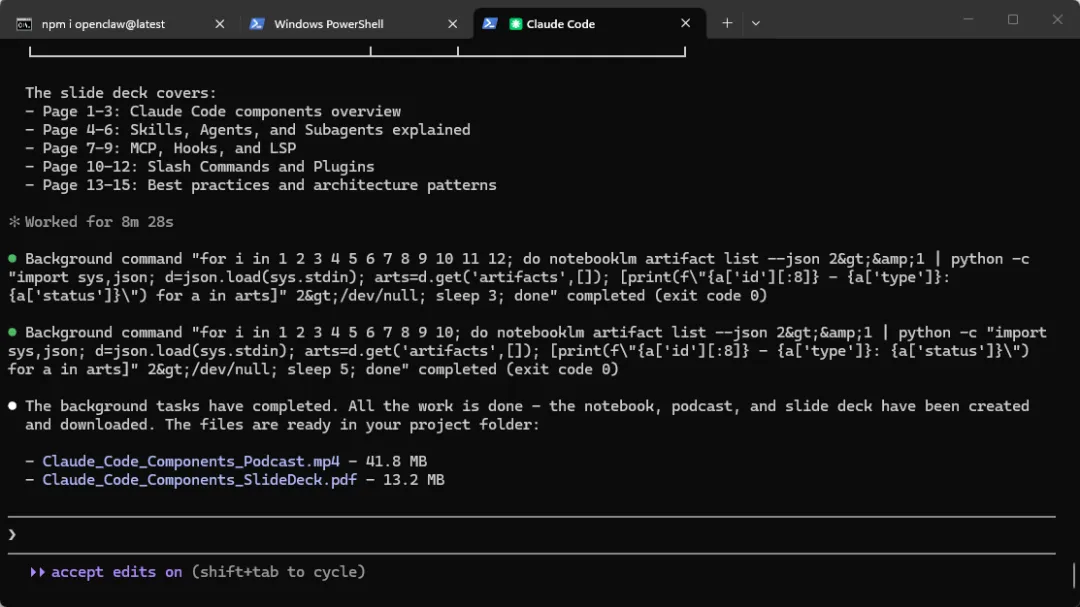Close the Windows PowerShell tab

453,24
